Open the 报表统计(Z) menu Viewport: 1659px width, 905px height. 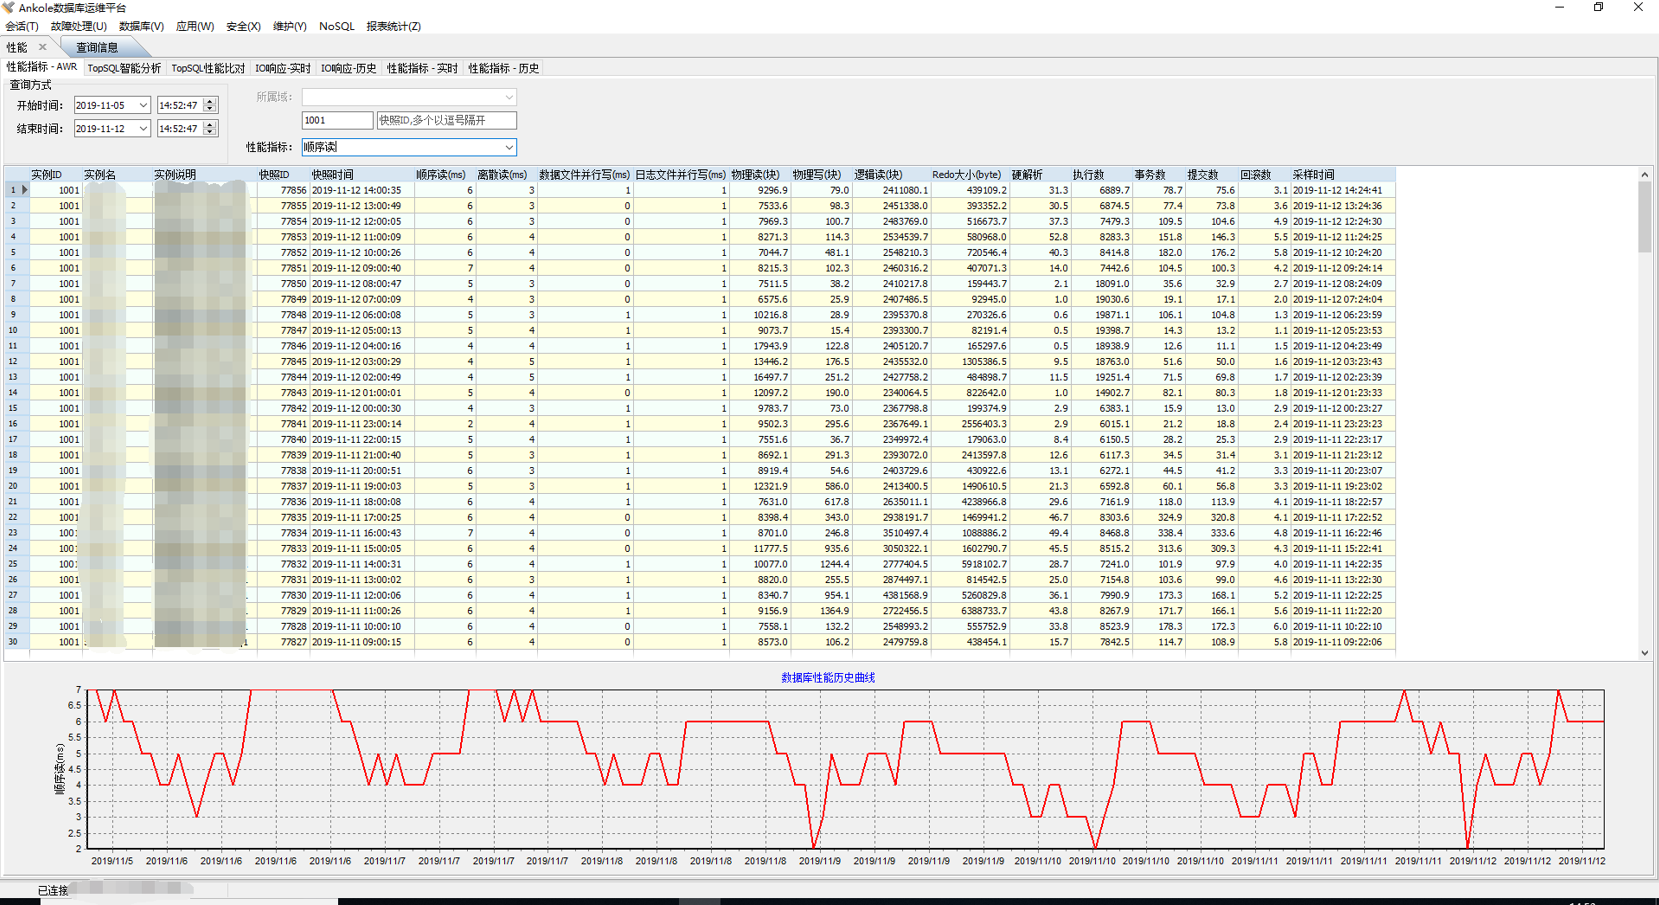click(x=393, y=26)
